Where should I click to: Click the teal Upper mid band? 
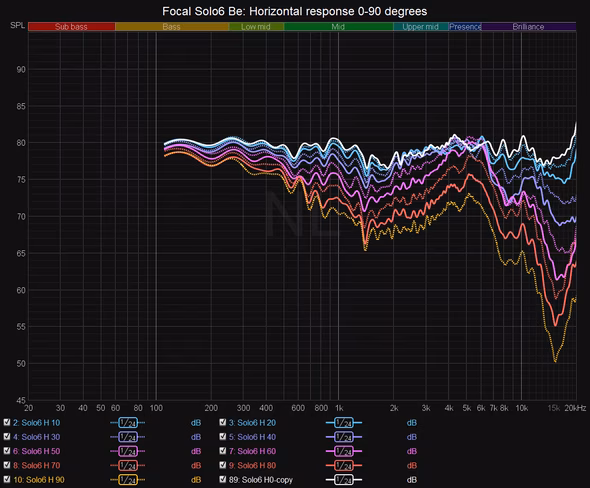tap(421, 27)
